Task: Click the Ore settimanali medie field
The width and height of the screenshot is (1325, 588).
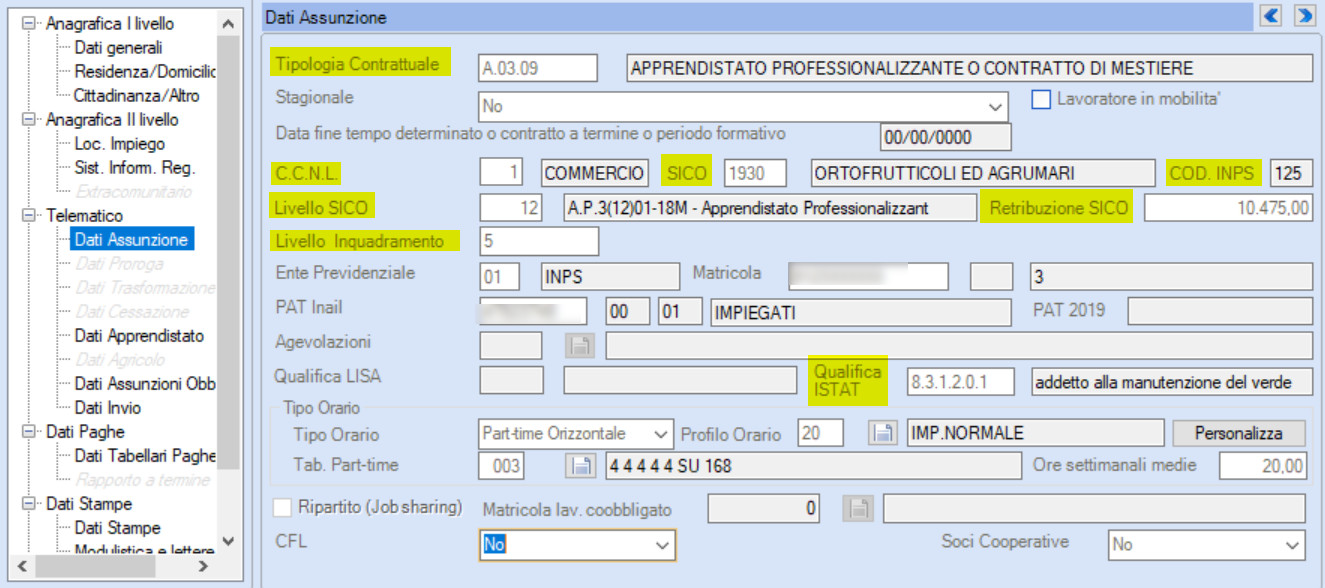Action: click(x=1265, y=465)
